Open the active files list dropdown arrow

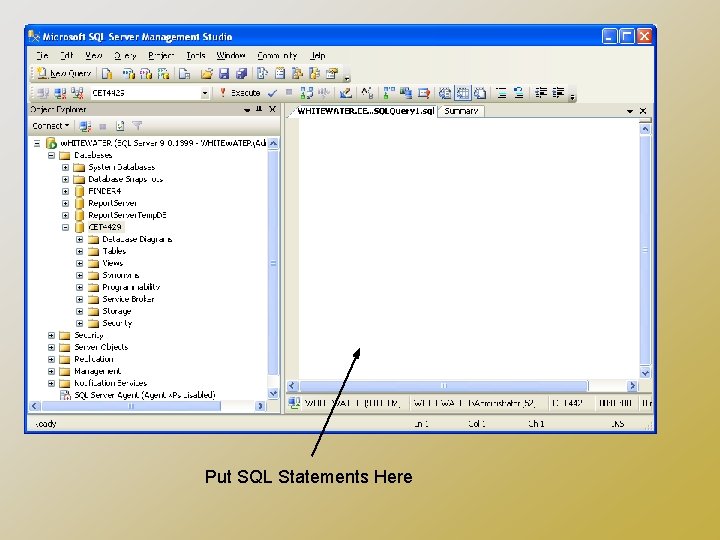[x=630, y=111]
